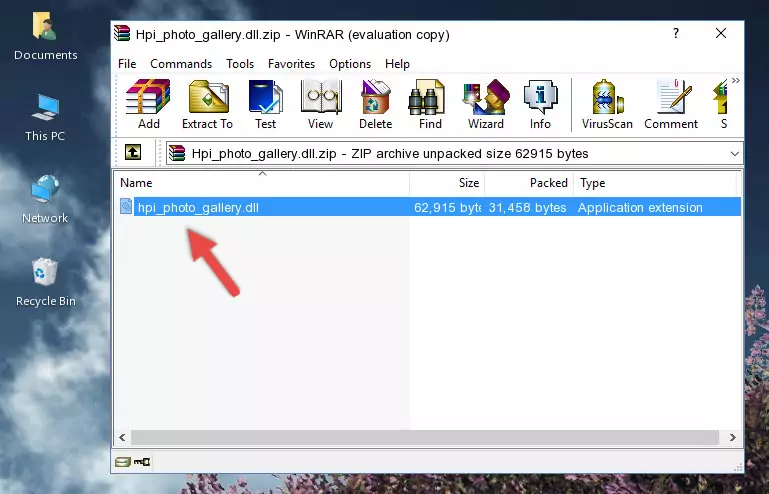The height and width of the screenshot is (494, 769).
Task: Click the key password icon in status bar
Action: 142,462
